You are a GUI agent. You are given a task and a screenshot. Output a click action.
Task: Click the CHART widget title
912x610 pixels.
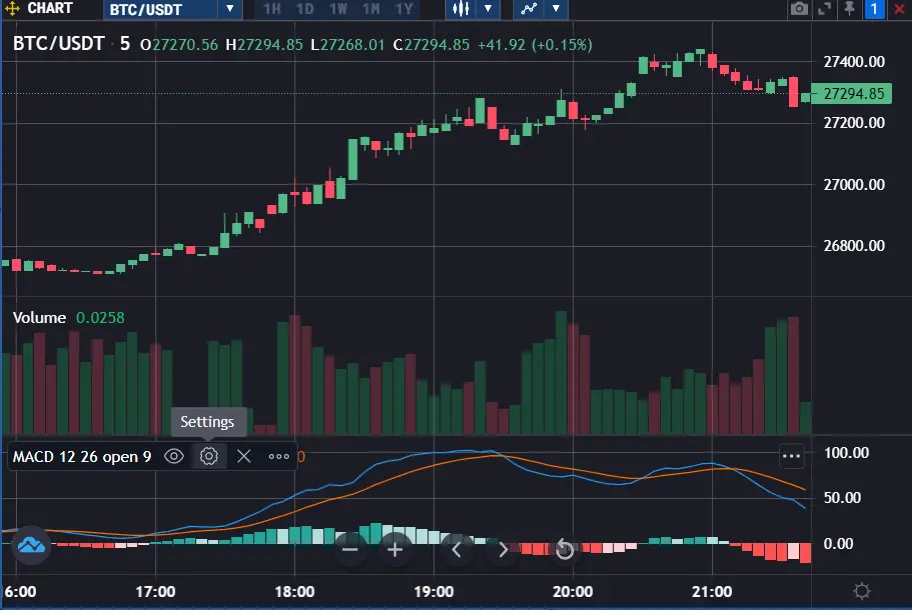(x=50, y=9)
